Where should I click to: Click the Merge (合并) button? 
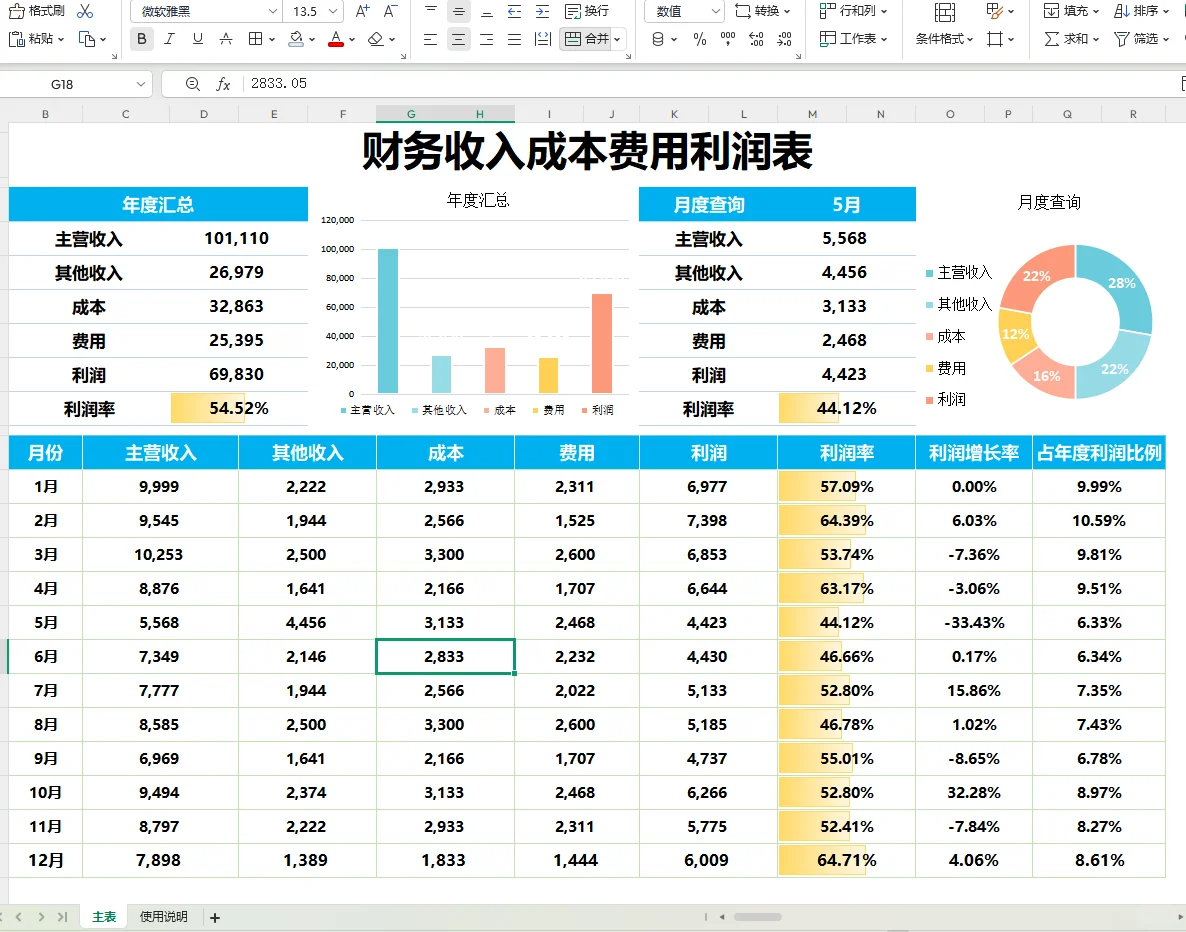click(x=586, y=39)
